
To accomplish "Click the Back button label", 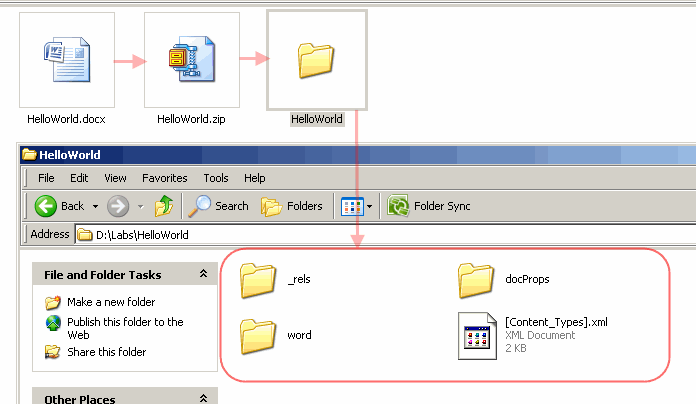I will [72, 206].
